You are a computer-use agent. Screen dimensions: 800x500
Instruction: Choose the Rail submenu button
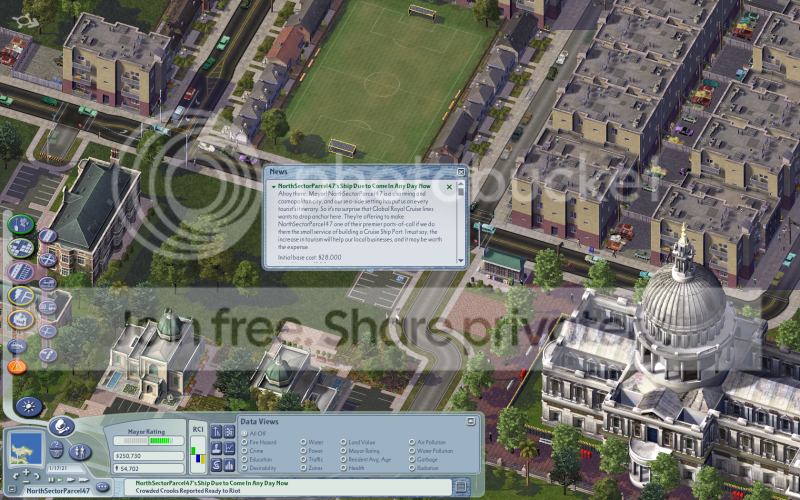click(47, 283)
